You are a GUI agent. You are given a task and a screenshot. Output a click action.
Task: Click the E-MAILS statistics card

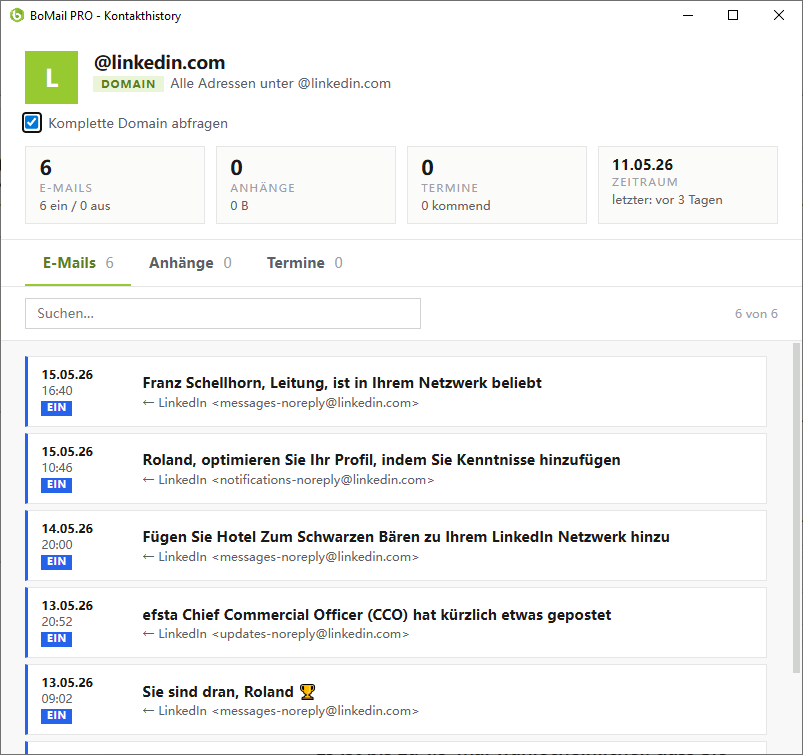(x=115, y=185)
